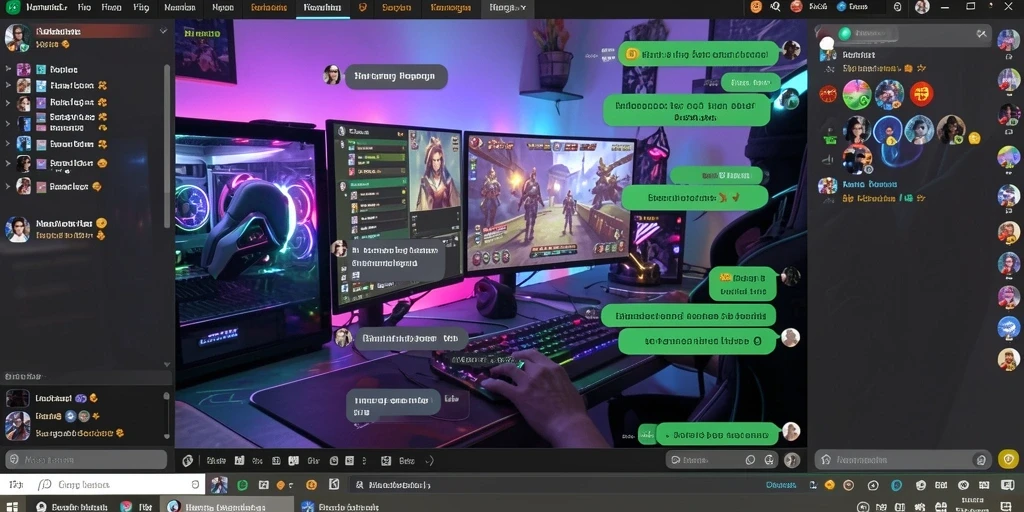The image size is (1024, 512).
Task: Click the topmost avatar in the far-right column
Action: tap(1008, 40)
